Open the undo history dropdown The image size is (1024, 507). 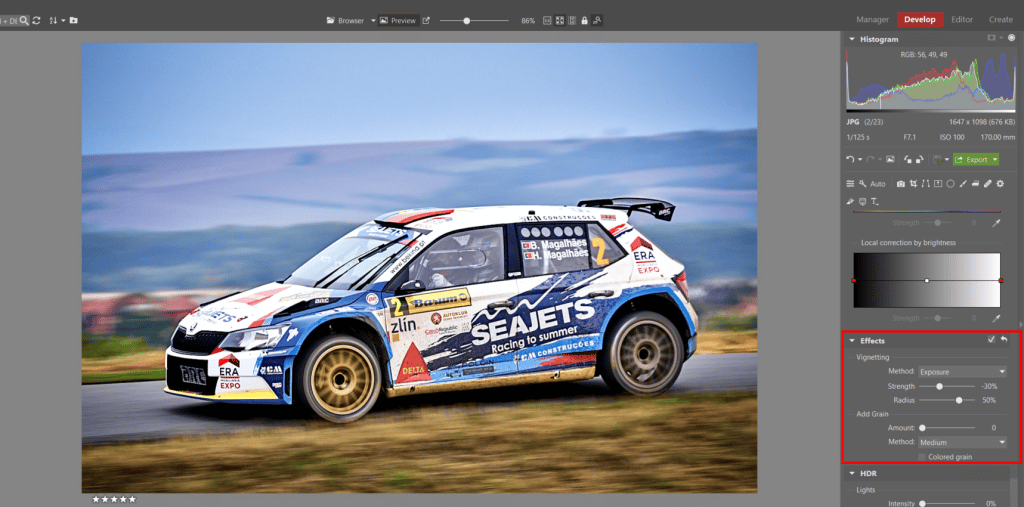[860, 159]
